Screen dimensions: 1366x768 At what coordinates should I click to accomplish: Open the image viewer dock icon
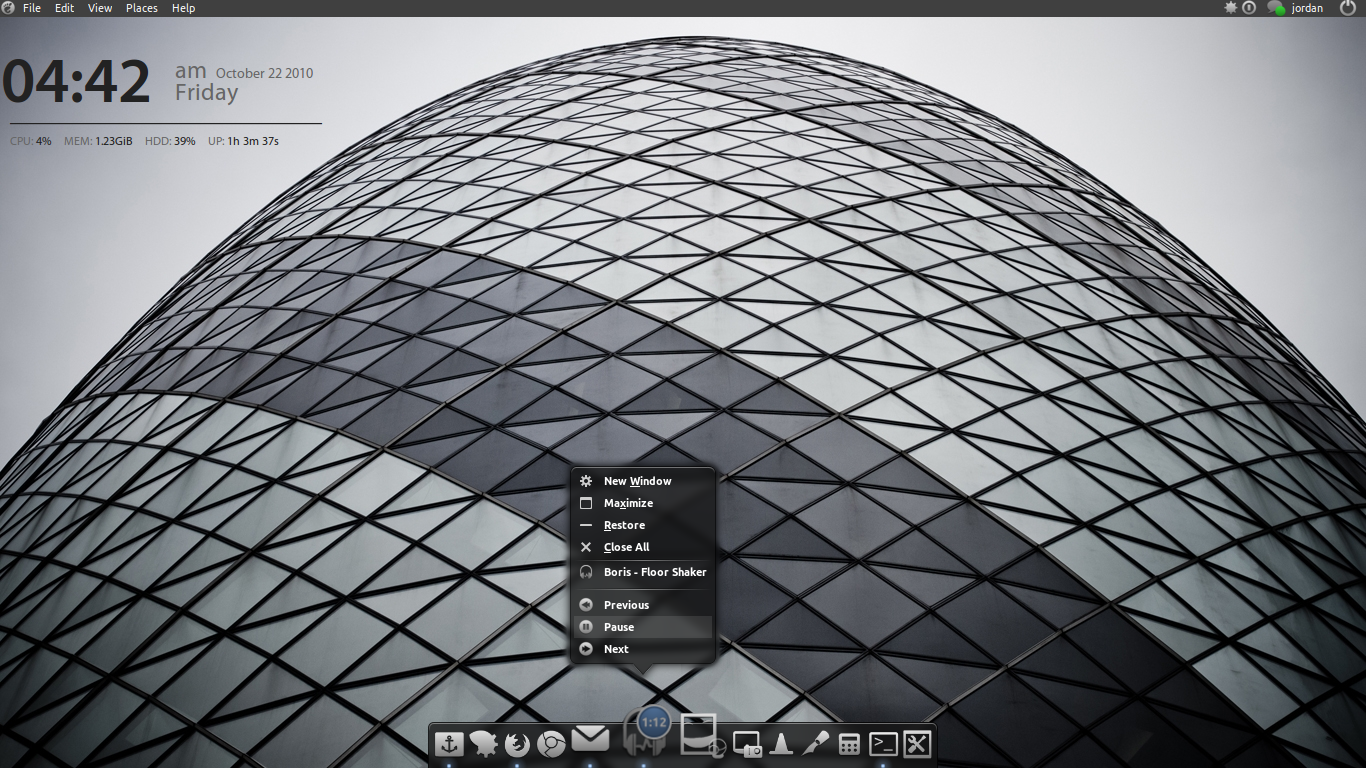click(x=702, y=736)
